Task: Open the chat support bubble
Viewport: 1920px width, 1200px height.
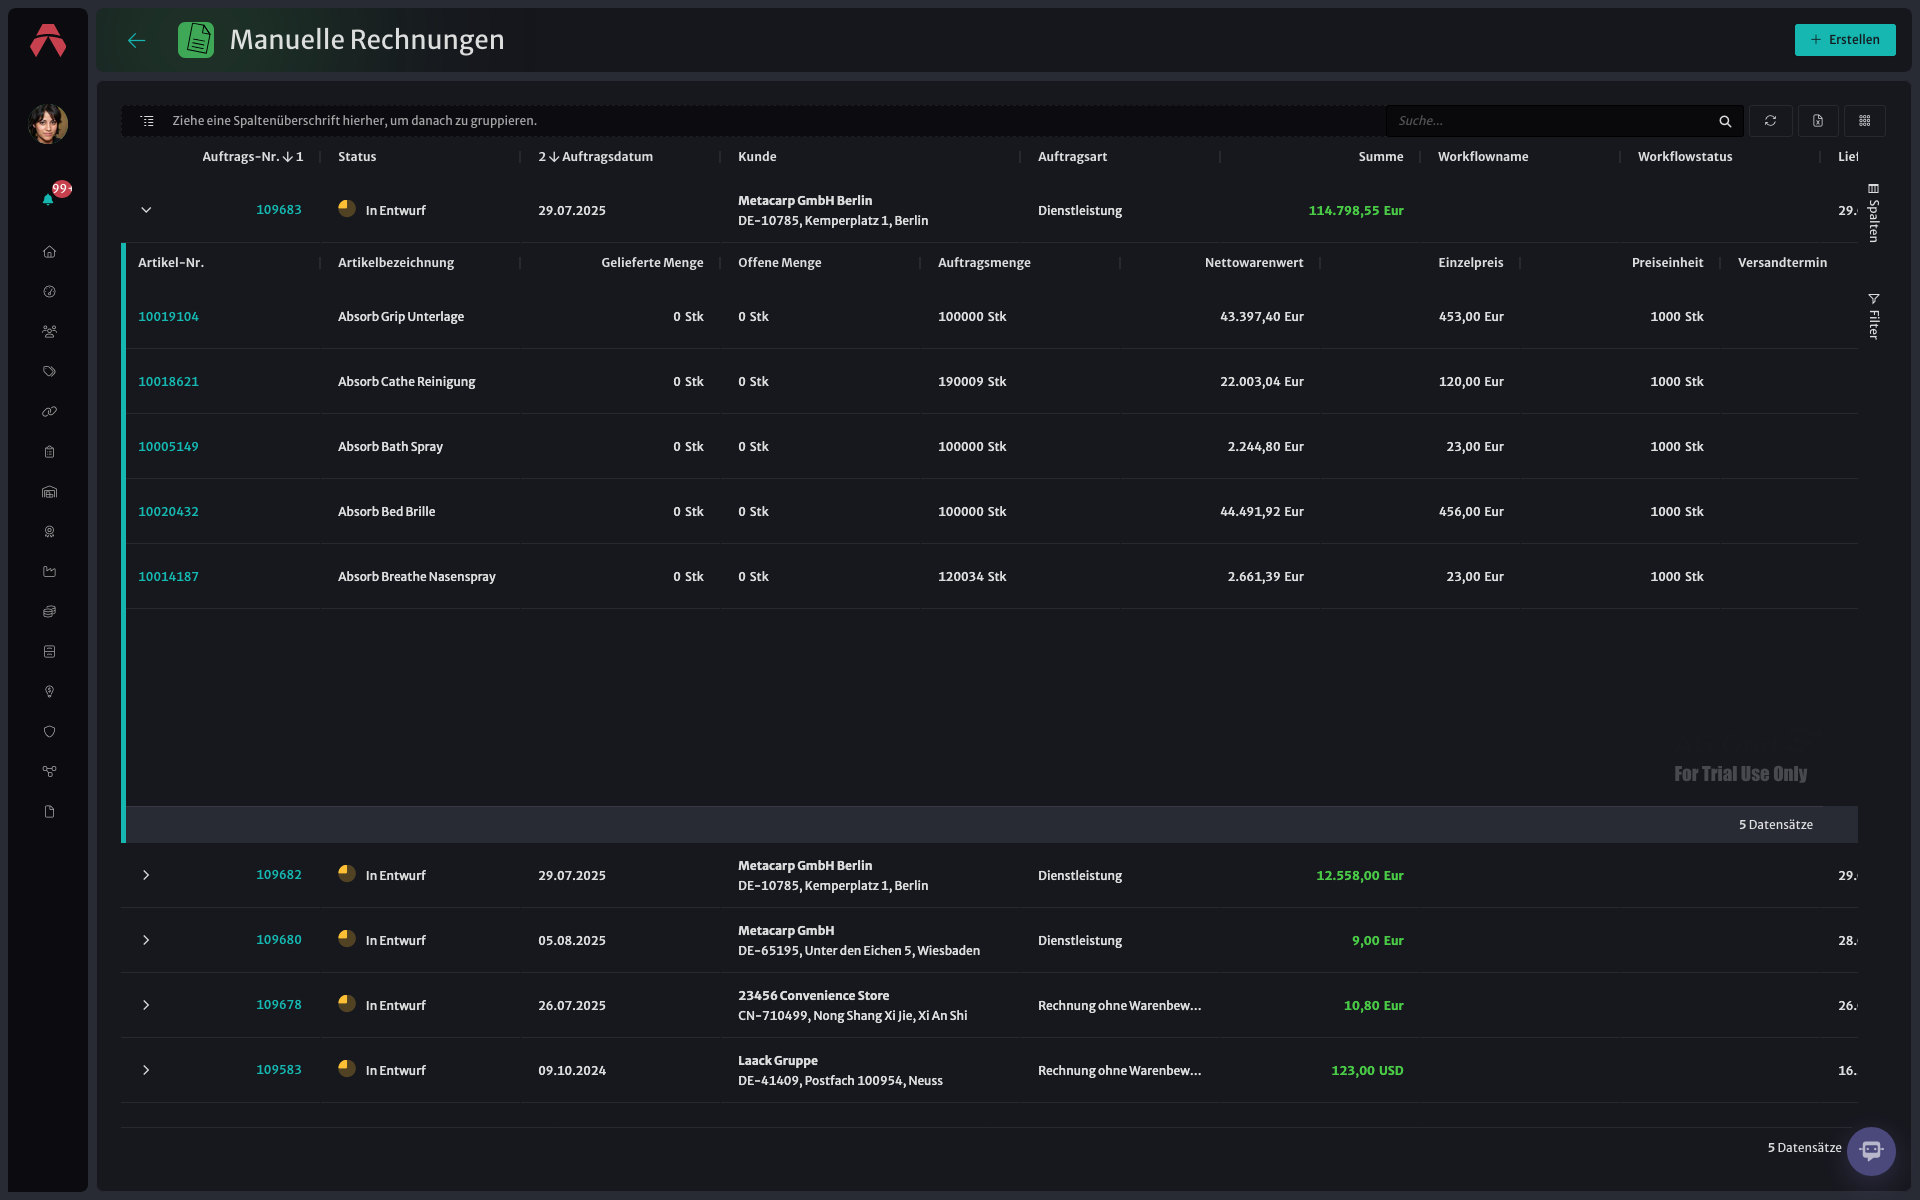Action: [x=1871, y=1151]
